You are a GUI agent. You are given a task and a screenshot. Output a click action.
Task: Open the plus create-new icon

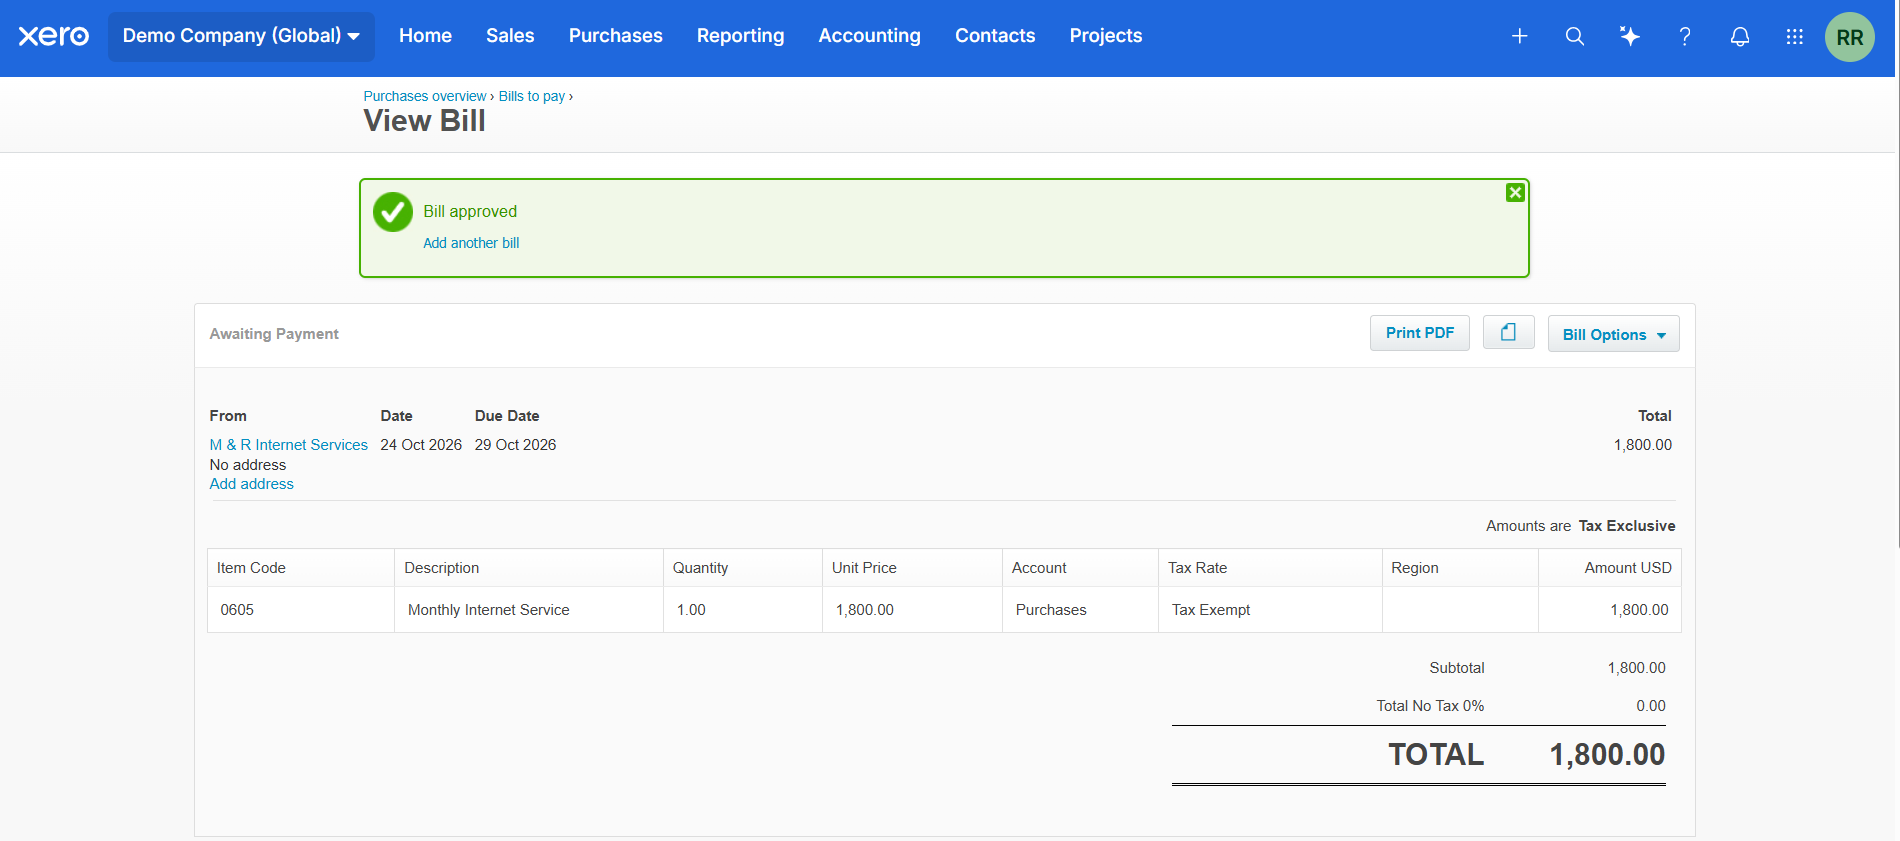point(1519,36)
